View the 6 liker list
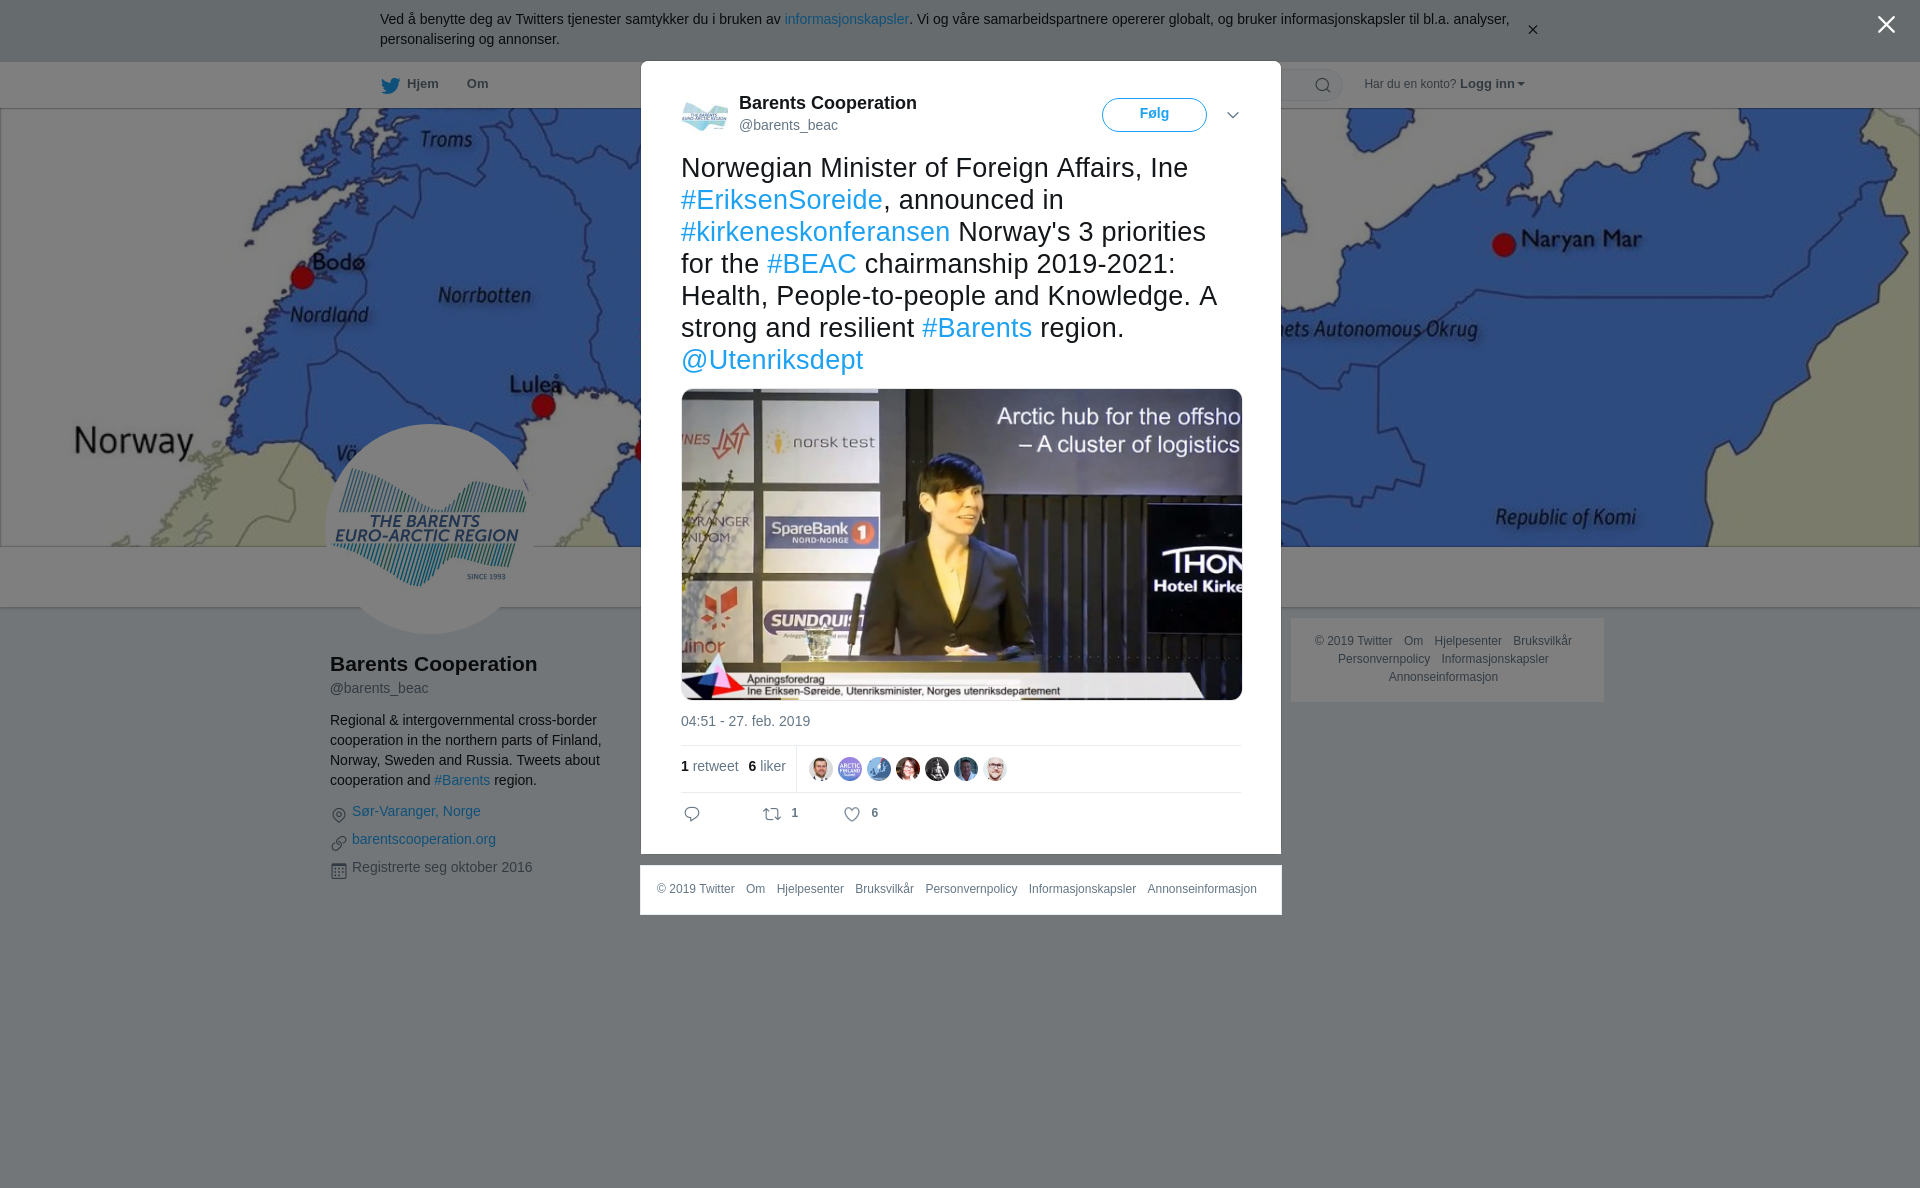Viewport: 1920px width, 1188px height. tap(767, 766)
